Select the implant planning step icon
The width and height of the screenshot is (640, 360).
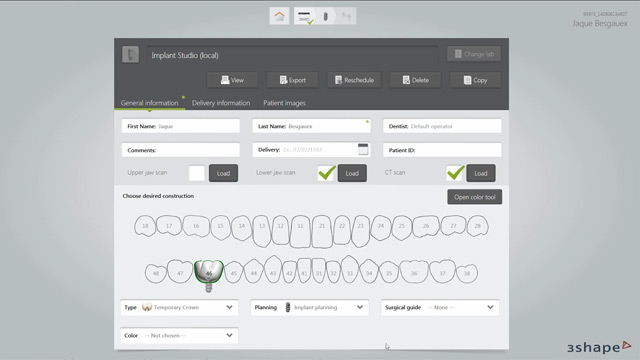coord(325,16)
